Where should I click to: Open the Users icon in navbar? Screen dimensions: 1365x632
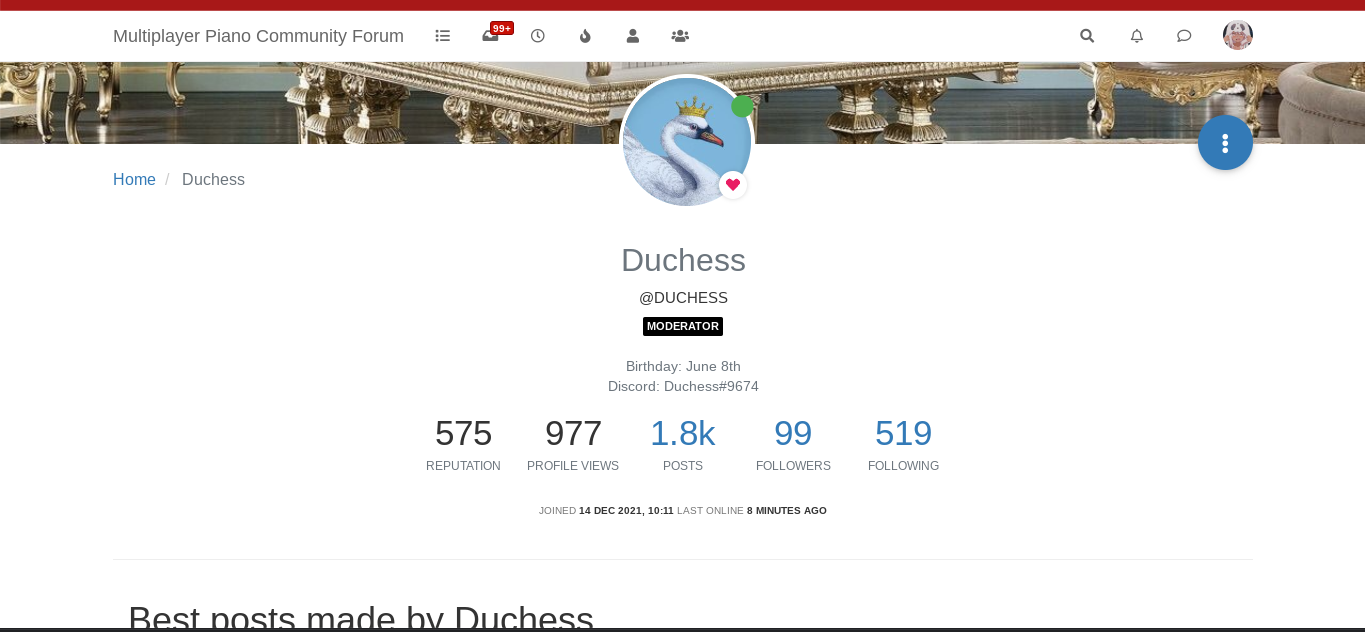click(633, 36)
